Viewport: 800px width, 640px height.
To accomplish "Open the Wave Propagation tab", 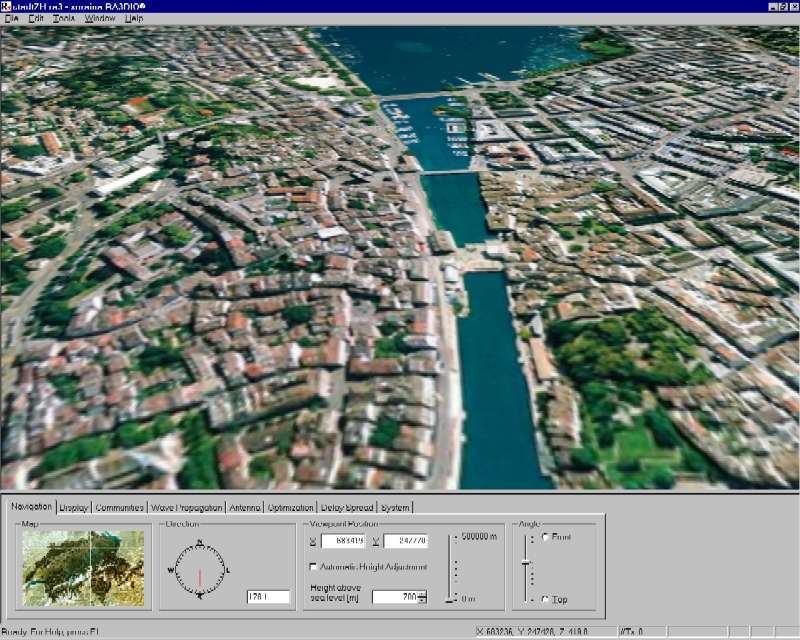I will 186,508.
